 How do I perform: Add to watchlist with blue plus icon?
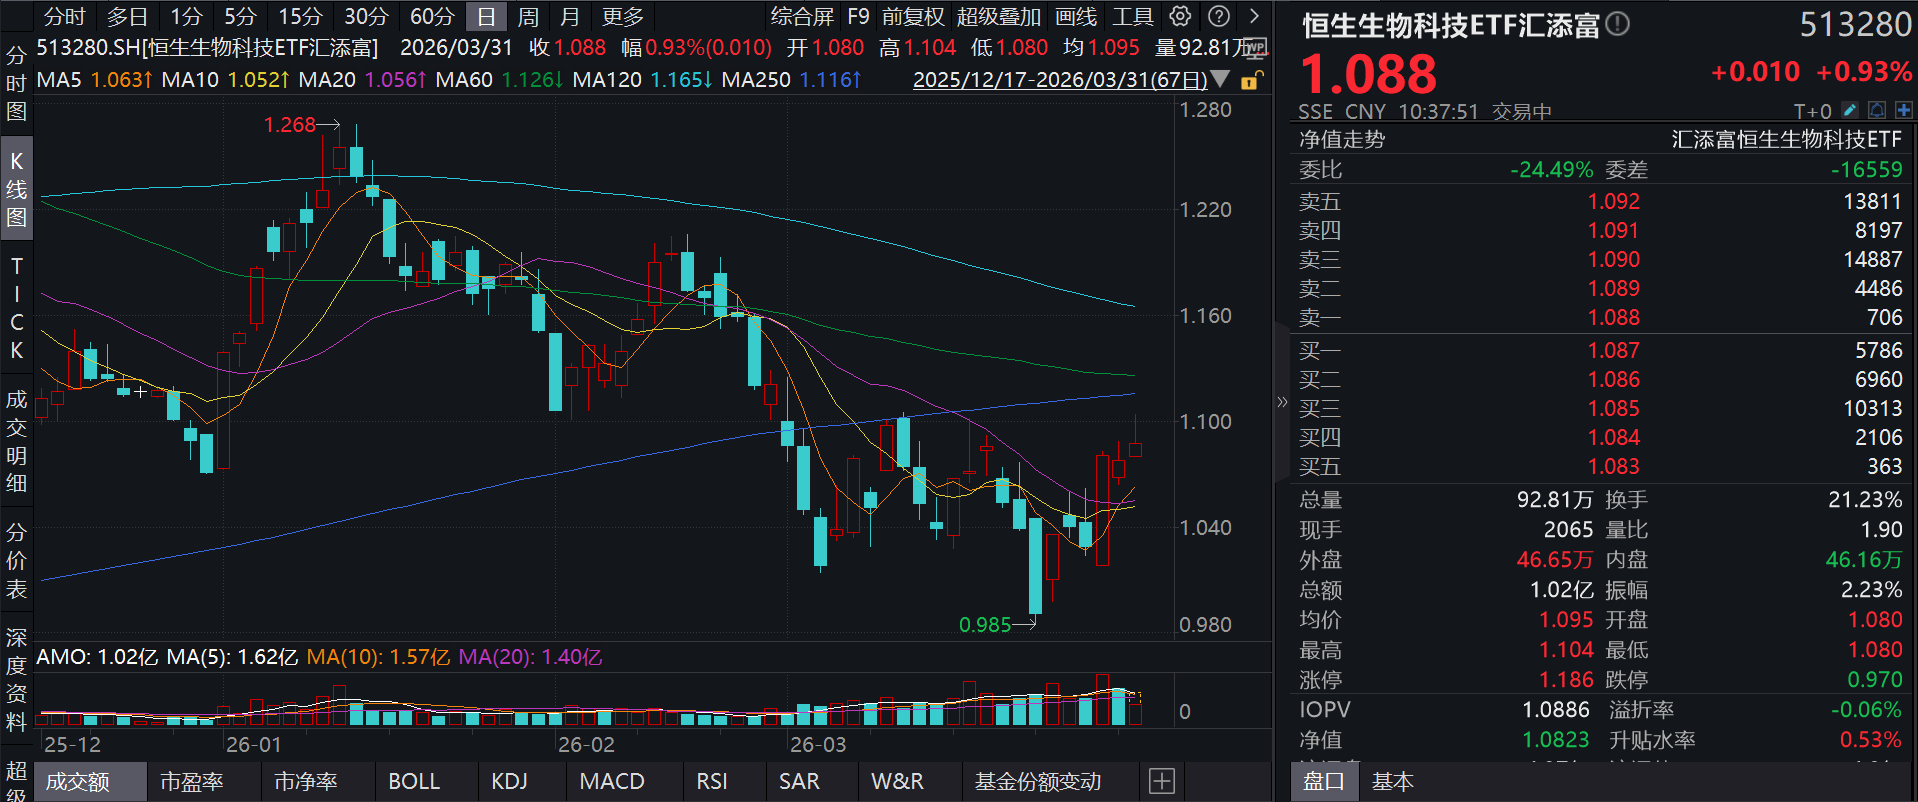1903,110
